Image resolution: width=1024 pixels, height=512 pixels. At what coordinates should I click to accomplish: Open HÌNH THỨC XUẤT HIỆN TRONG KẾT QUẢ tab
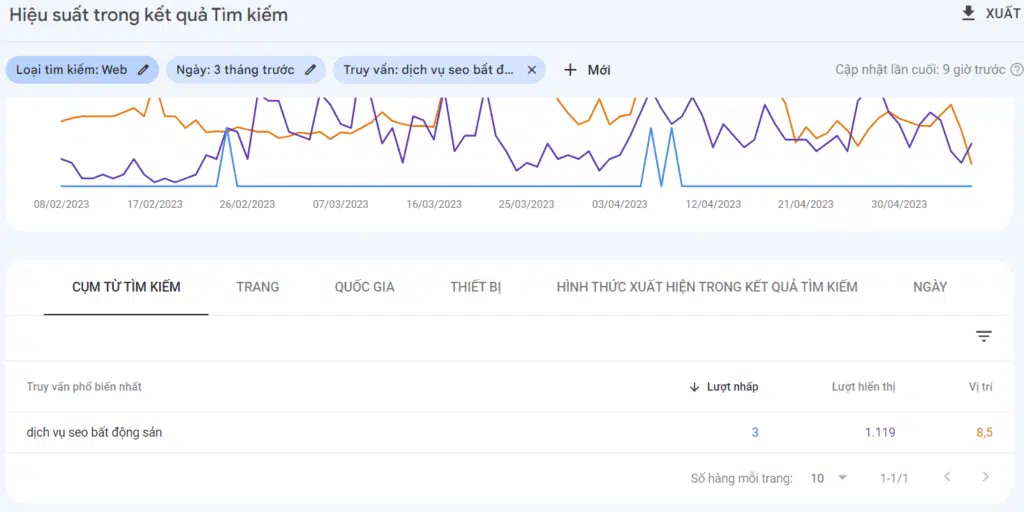[707, 287]
